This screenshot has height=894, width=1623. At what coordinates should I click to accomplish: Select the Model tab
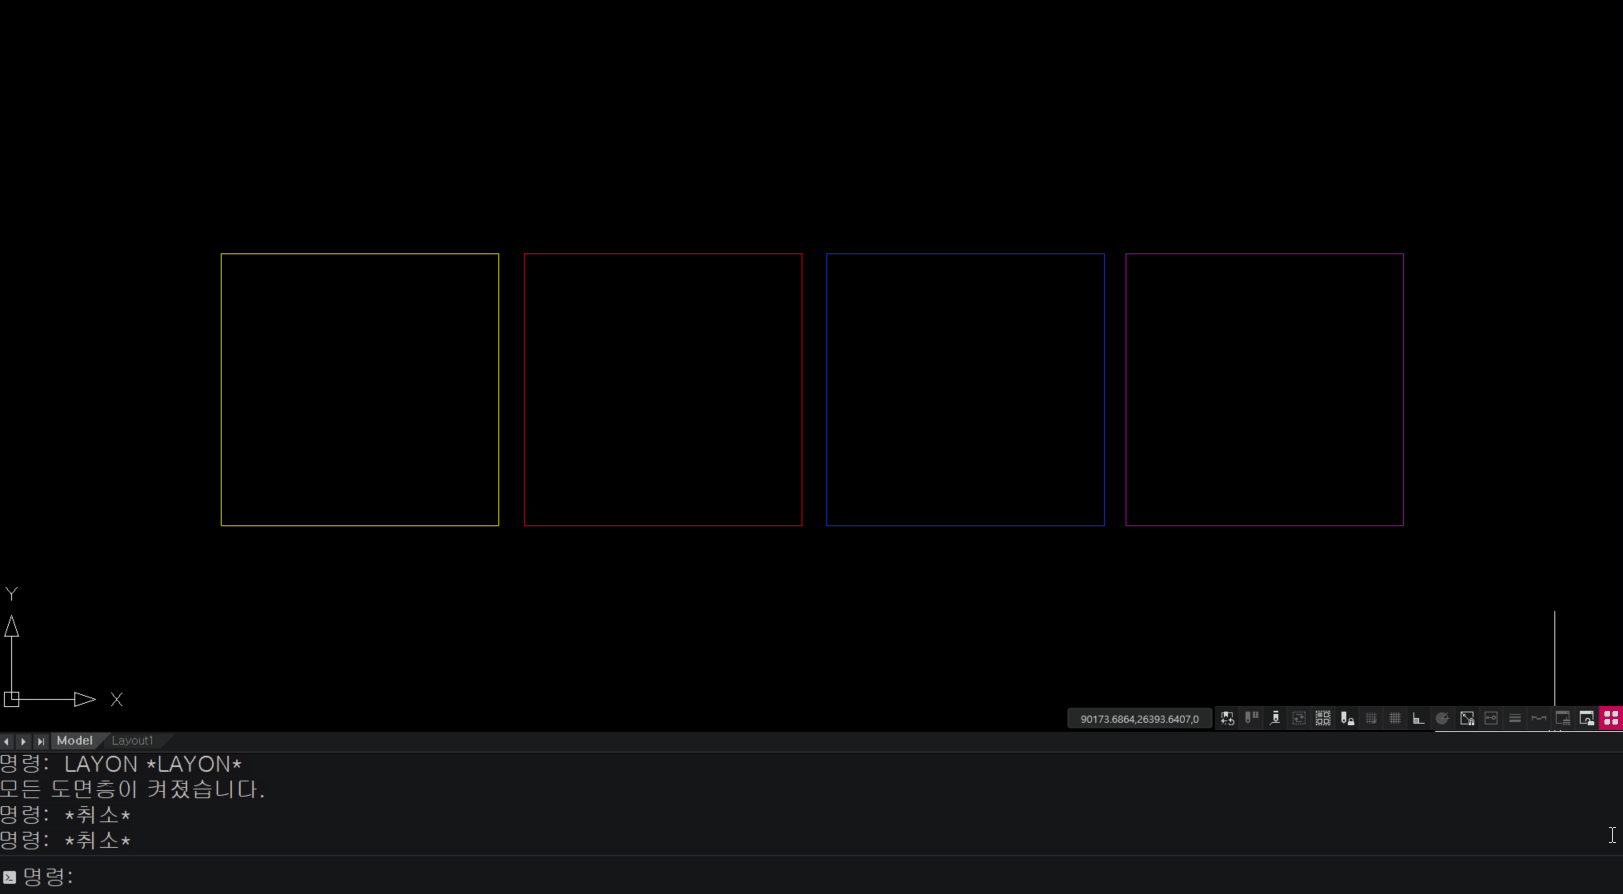(75, 741)
